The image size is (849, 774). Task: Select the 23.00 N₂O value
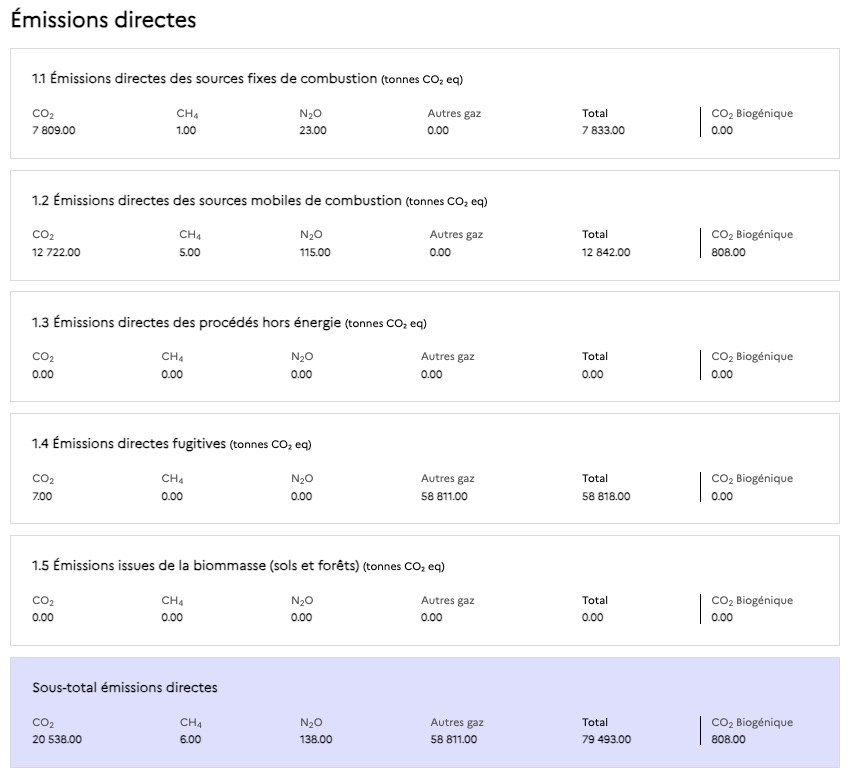[312, 131]
